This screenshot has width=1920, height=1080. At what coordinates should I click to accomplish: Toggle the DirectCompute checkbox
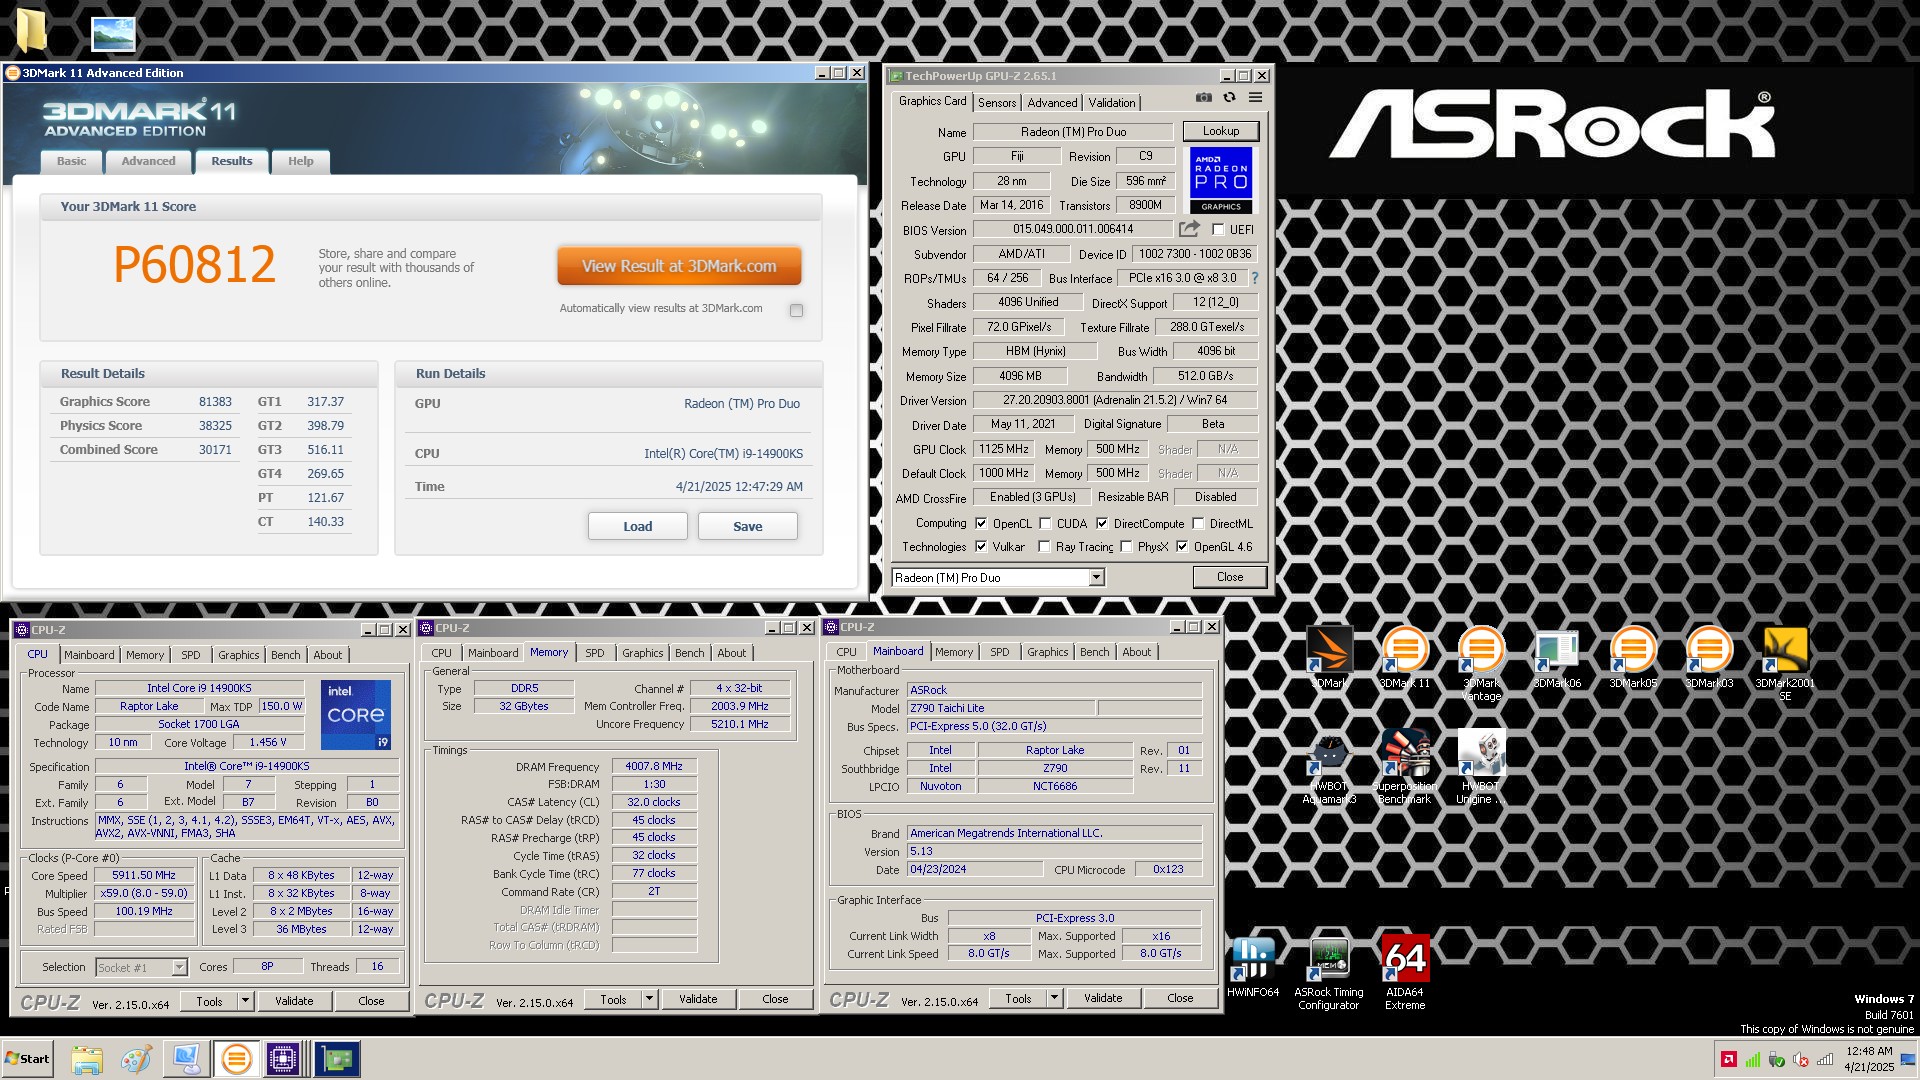tap(1102, 523)
